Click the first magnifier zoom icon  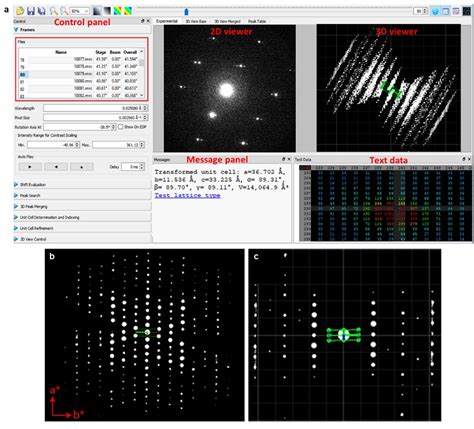coord(53,11)
